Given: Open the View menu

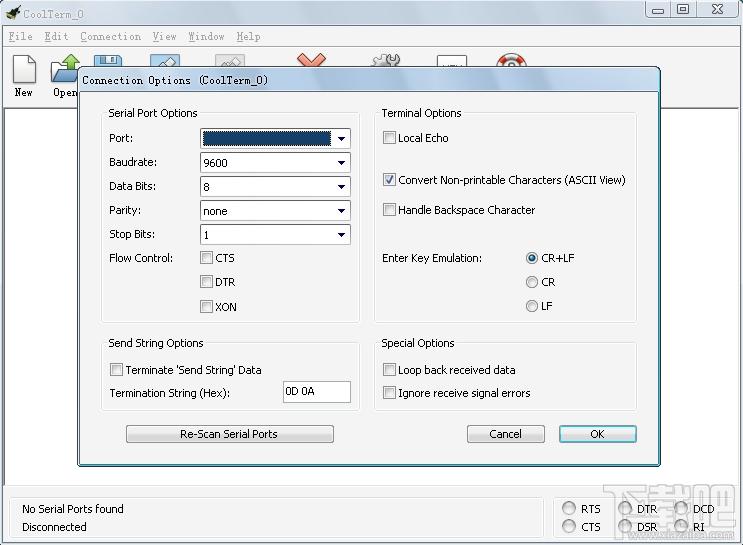Looking at the screenshot, I should 164,36.
